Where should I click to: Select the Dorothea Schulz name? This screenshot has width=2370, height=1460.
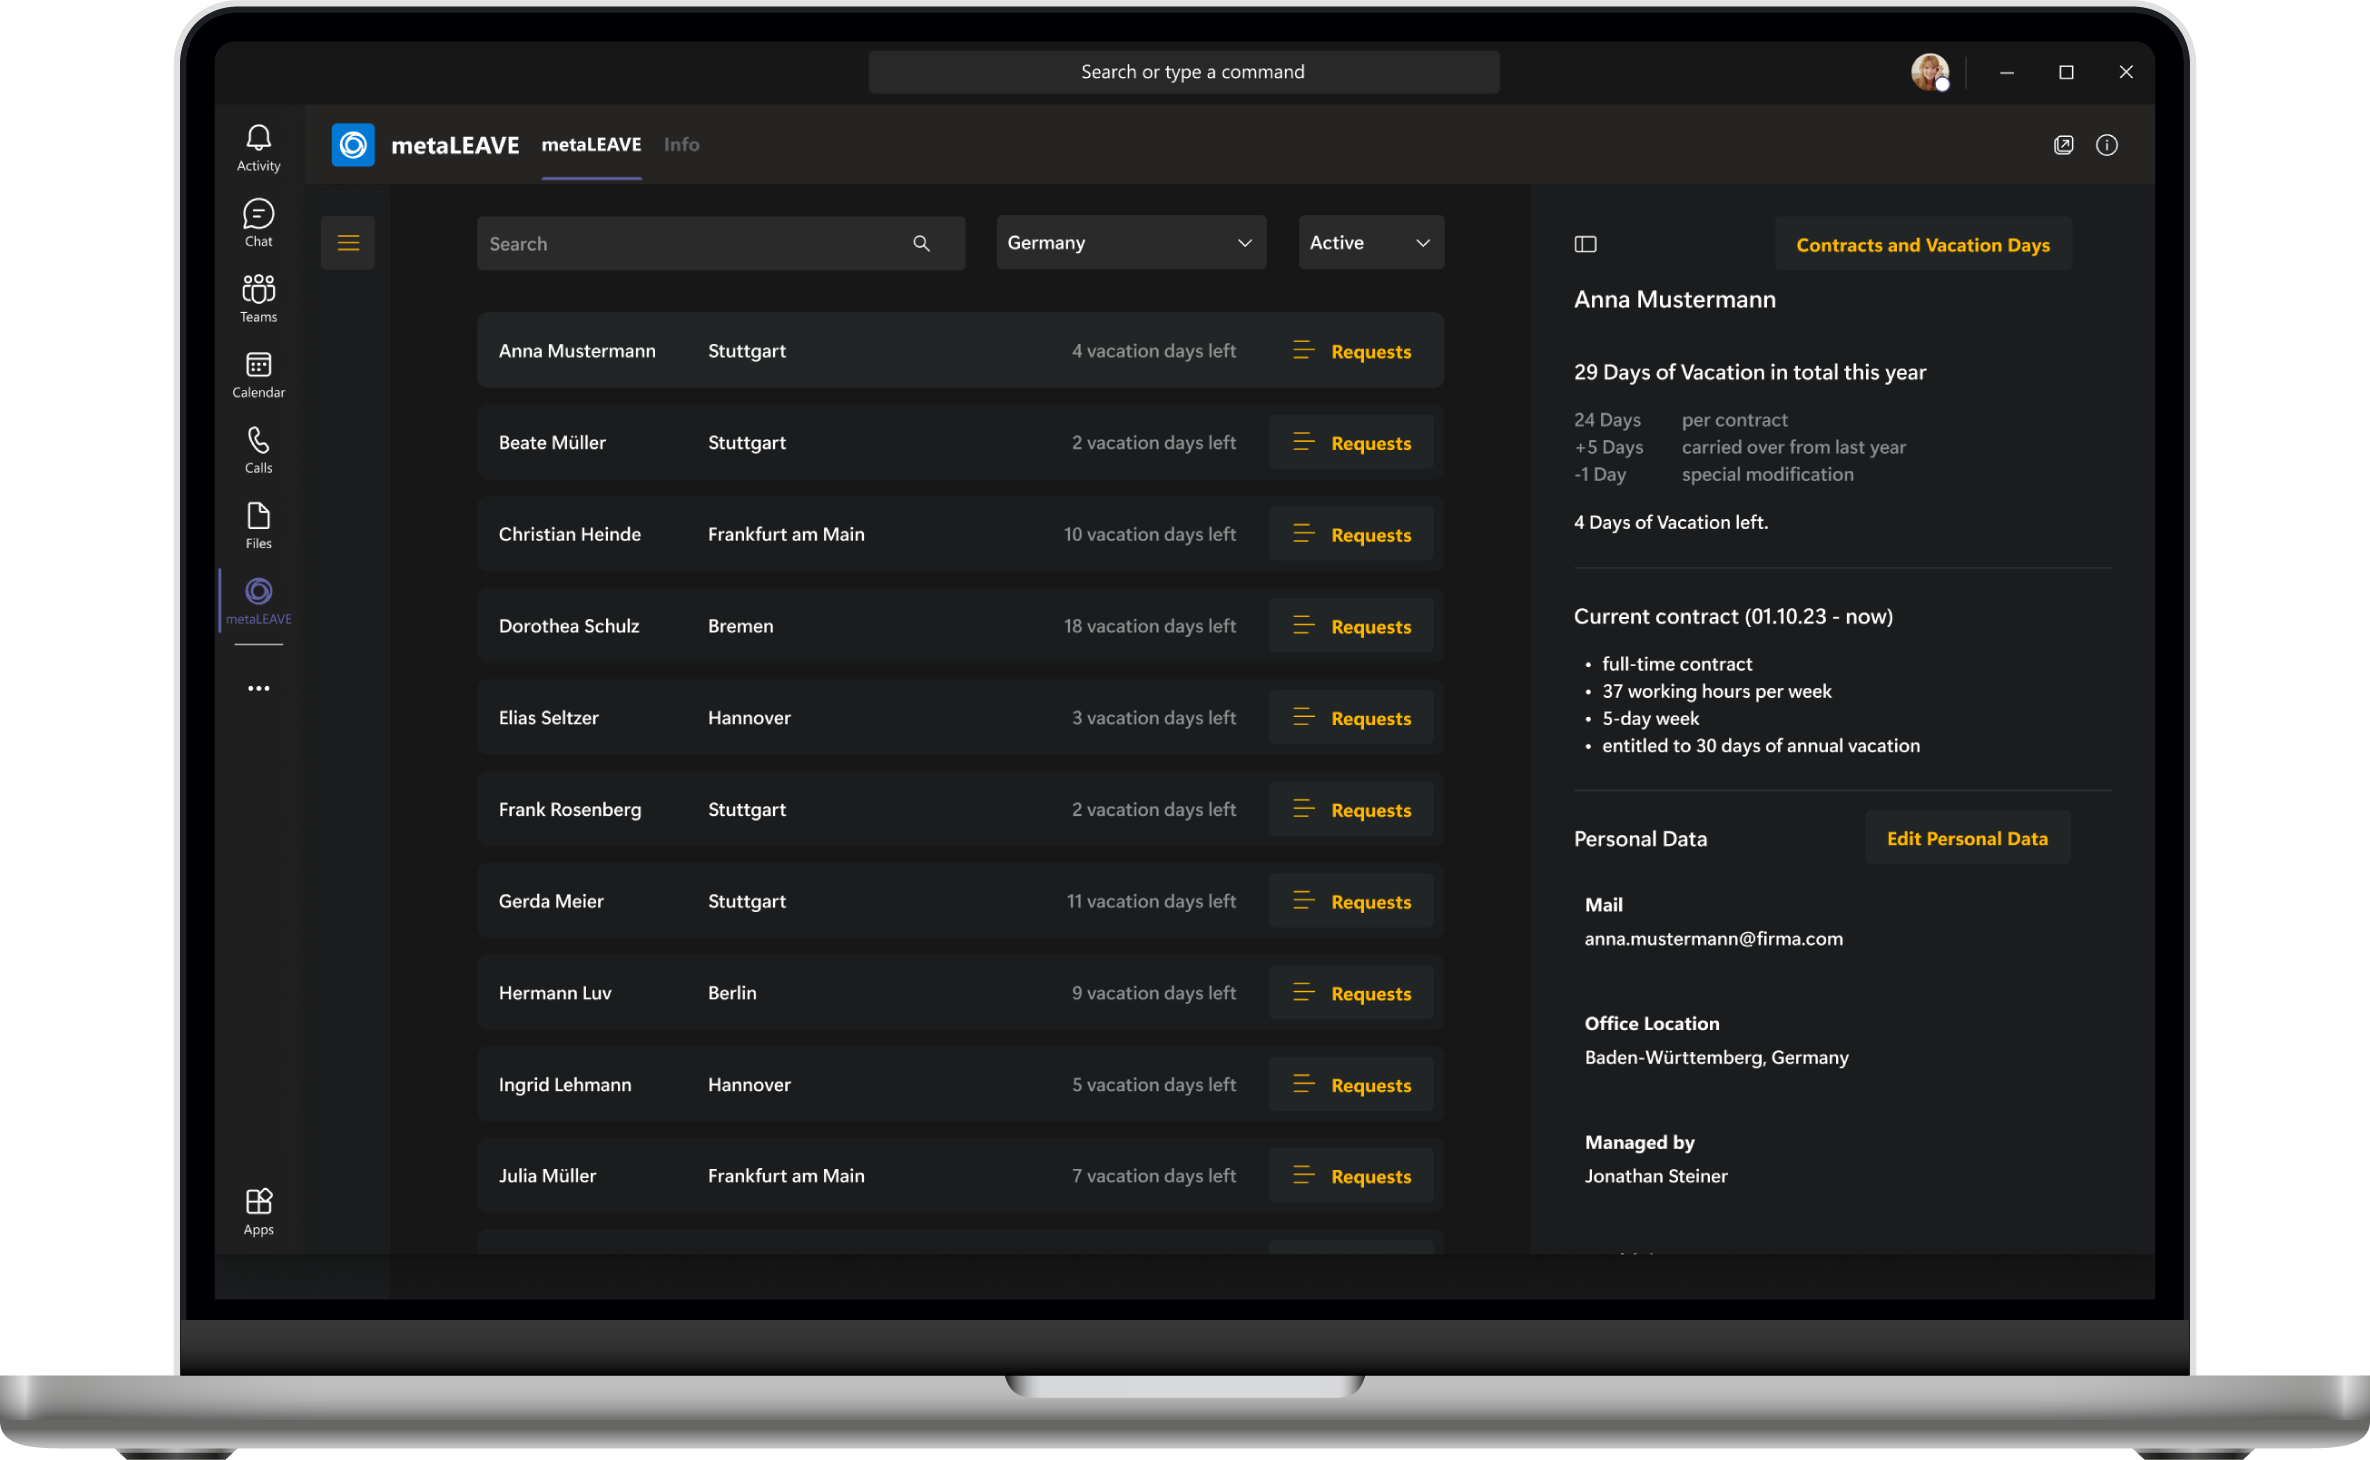(x=568, y=627)
